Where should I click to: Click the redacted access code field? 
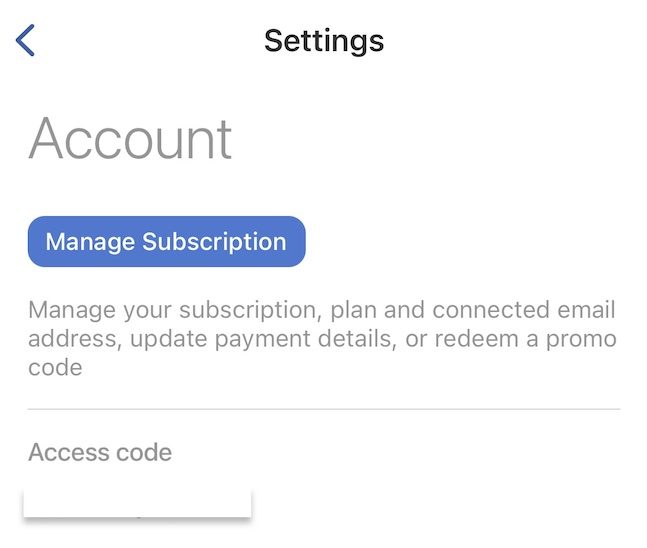[x=137, y=503]
